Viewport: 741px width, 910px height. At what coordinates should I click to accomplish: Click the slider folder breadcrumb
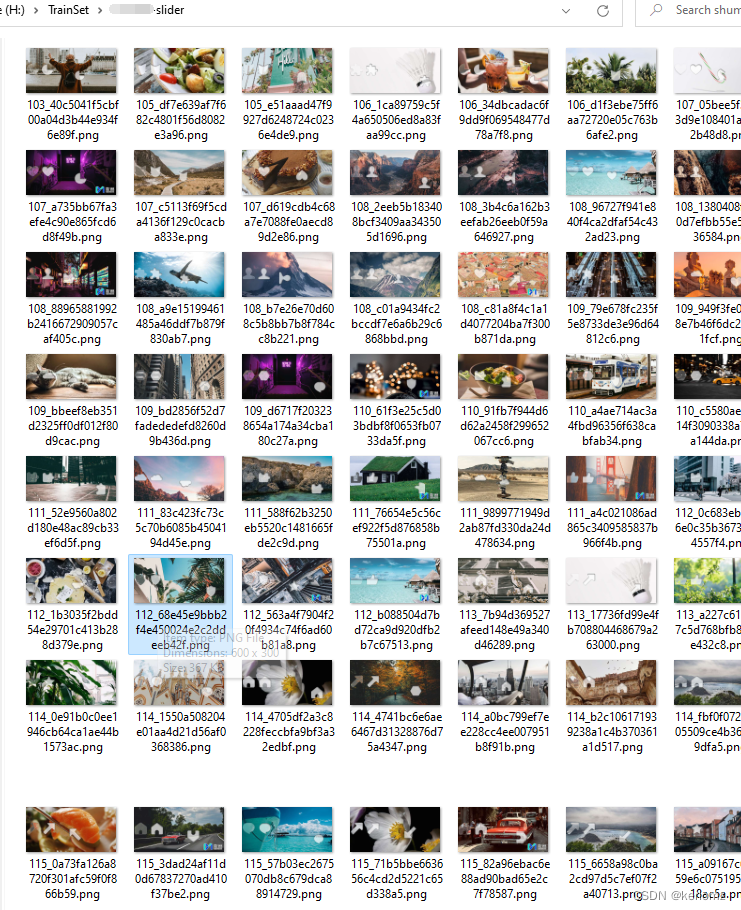[147, 10]
